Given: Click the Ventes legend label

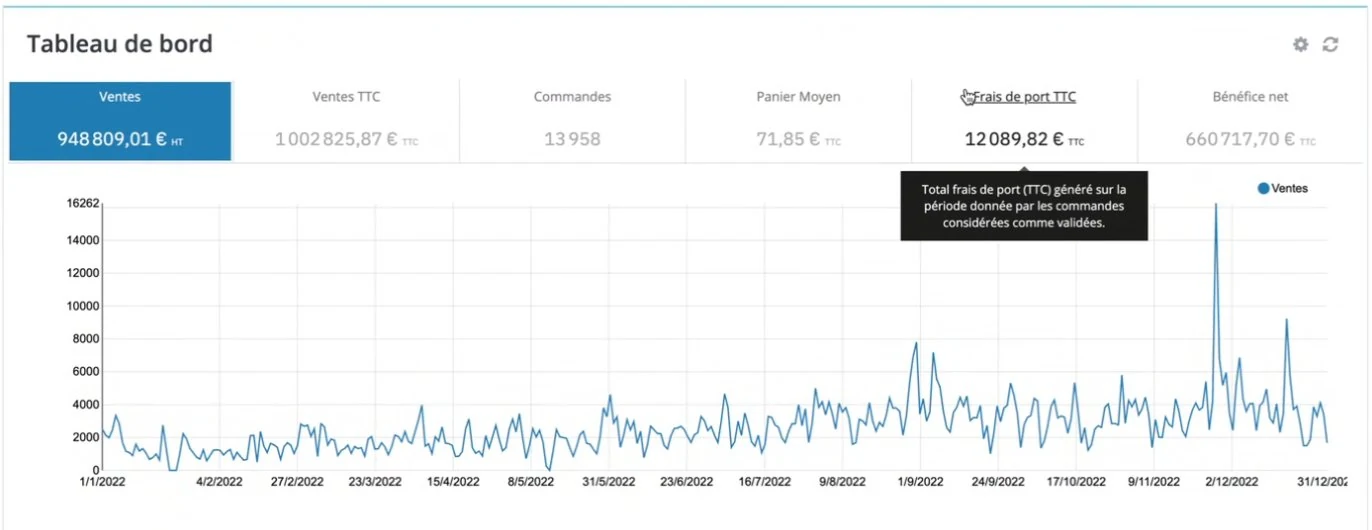Looking at the screenshot, I should coord(1289,188).
